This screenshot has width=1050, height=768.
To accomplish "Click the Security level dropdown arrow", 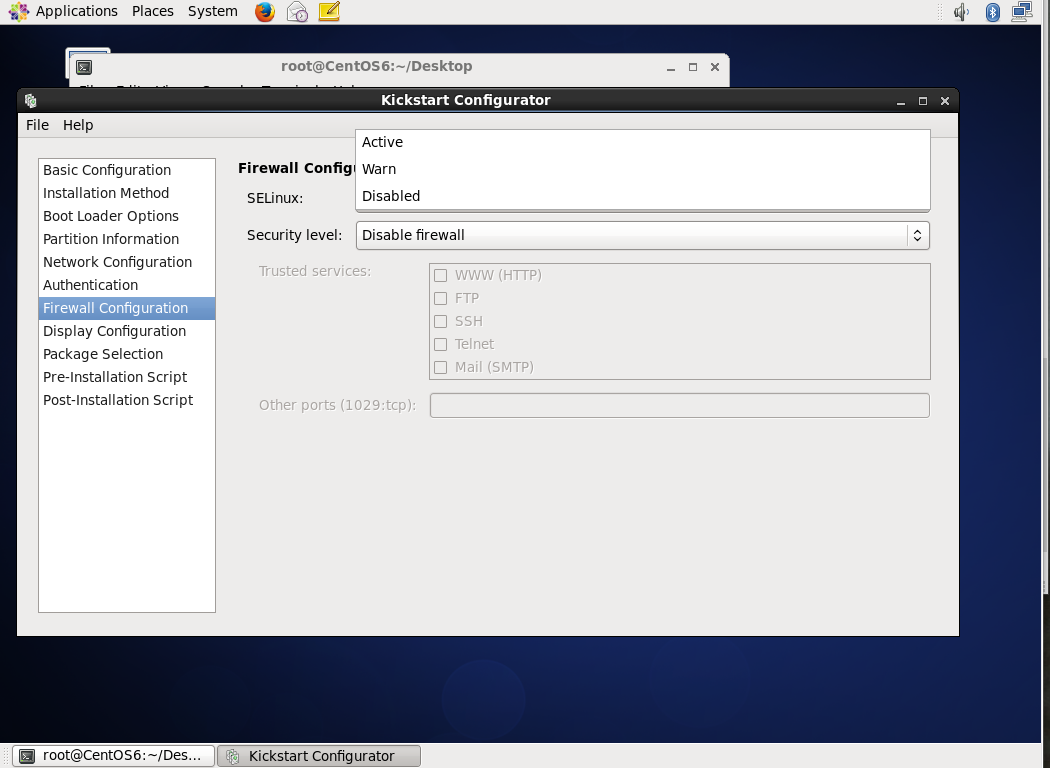I will point(917,235).
